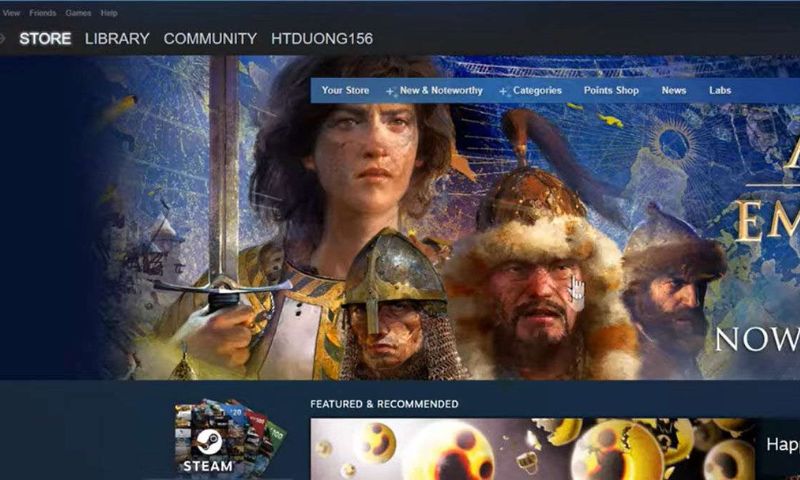The image size is (800, 480).
Task: Click the forward navigation arrow beside STORE
Action: 2,39
